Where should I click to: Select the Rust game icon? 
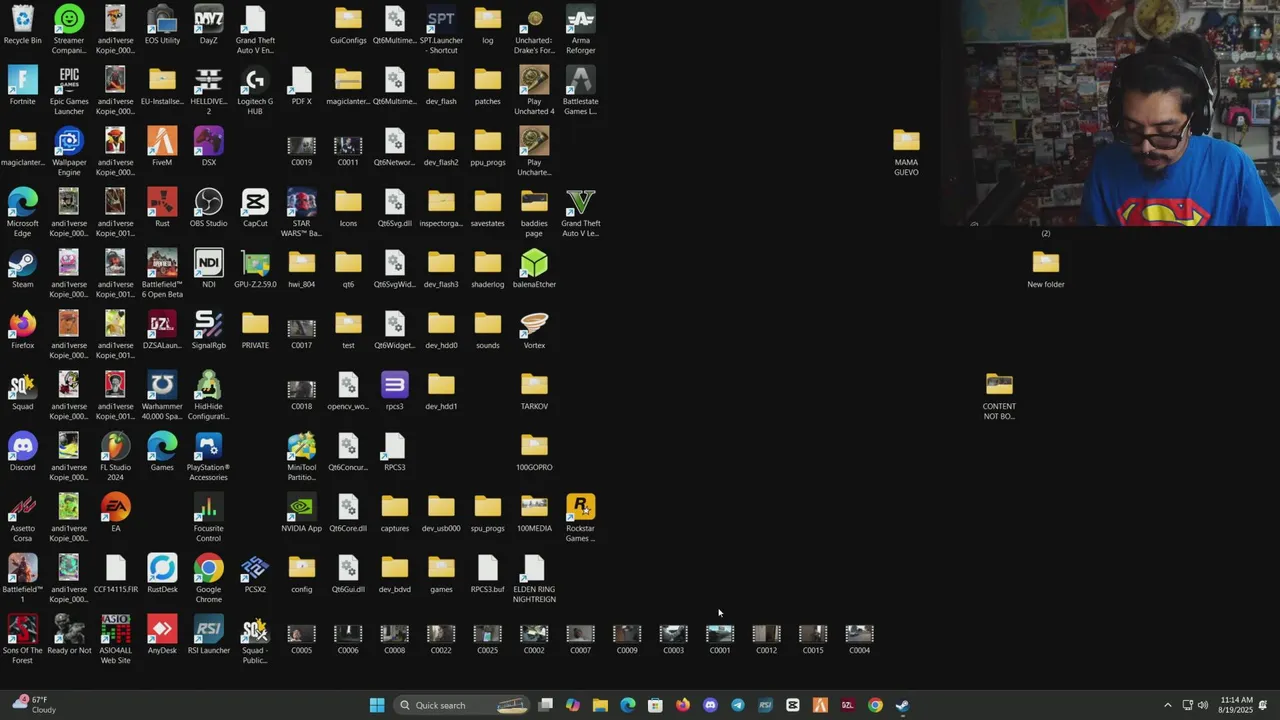(162, 208)
